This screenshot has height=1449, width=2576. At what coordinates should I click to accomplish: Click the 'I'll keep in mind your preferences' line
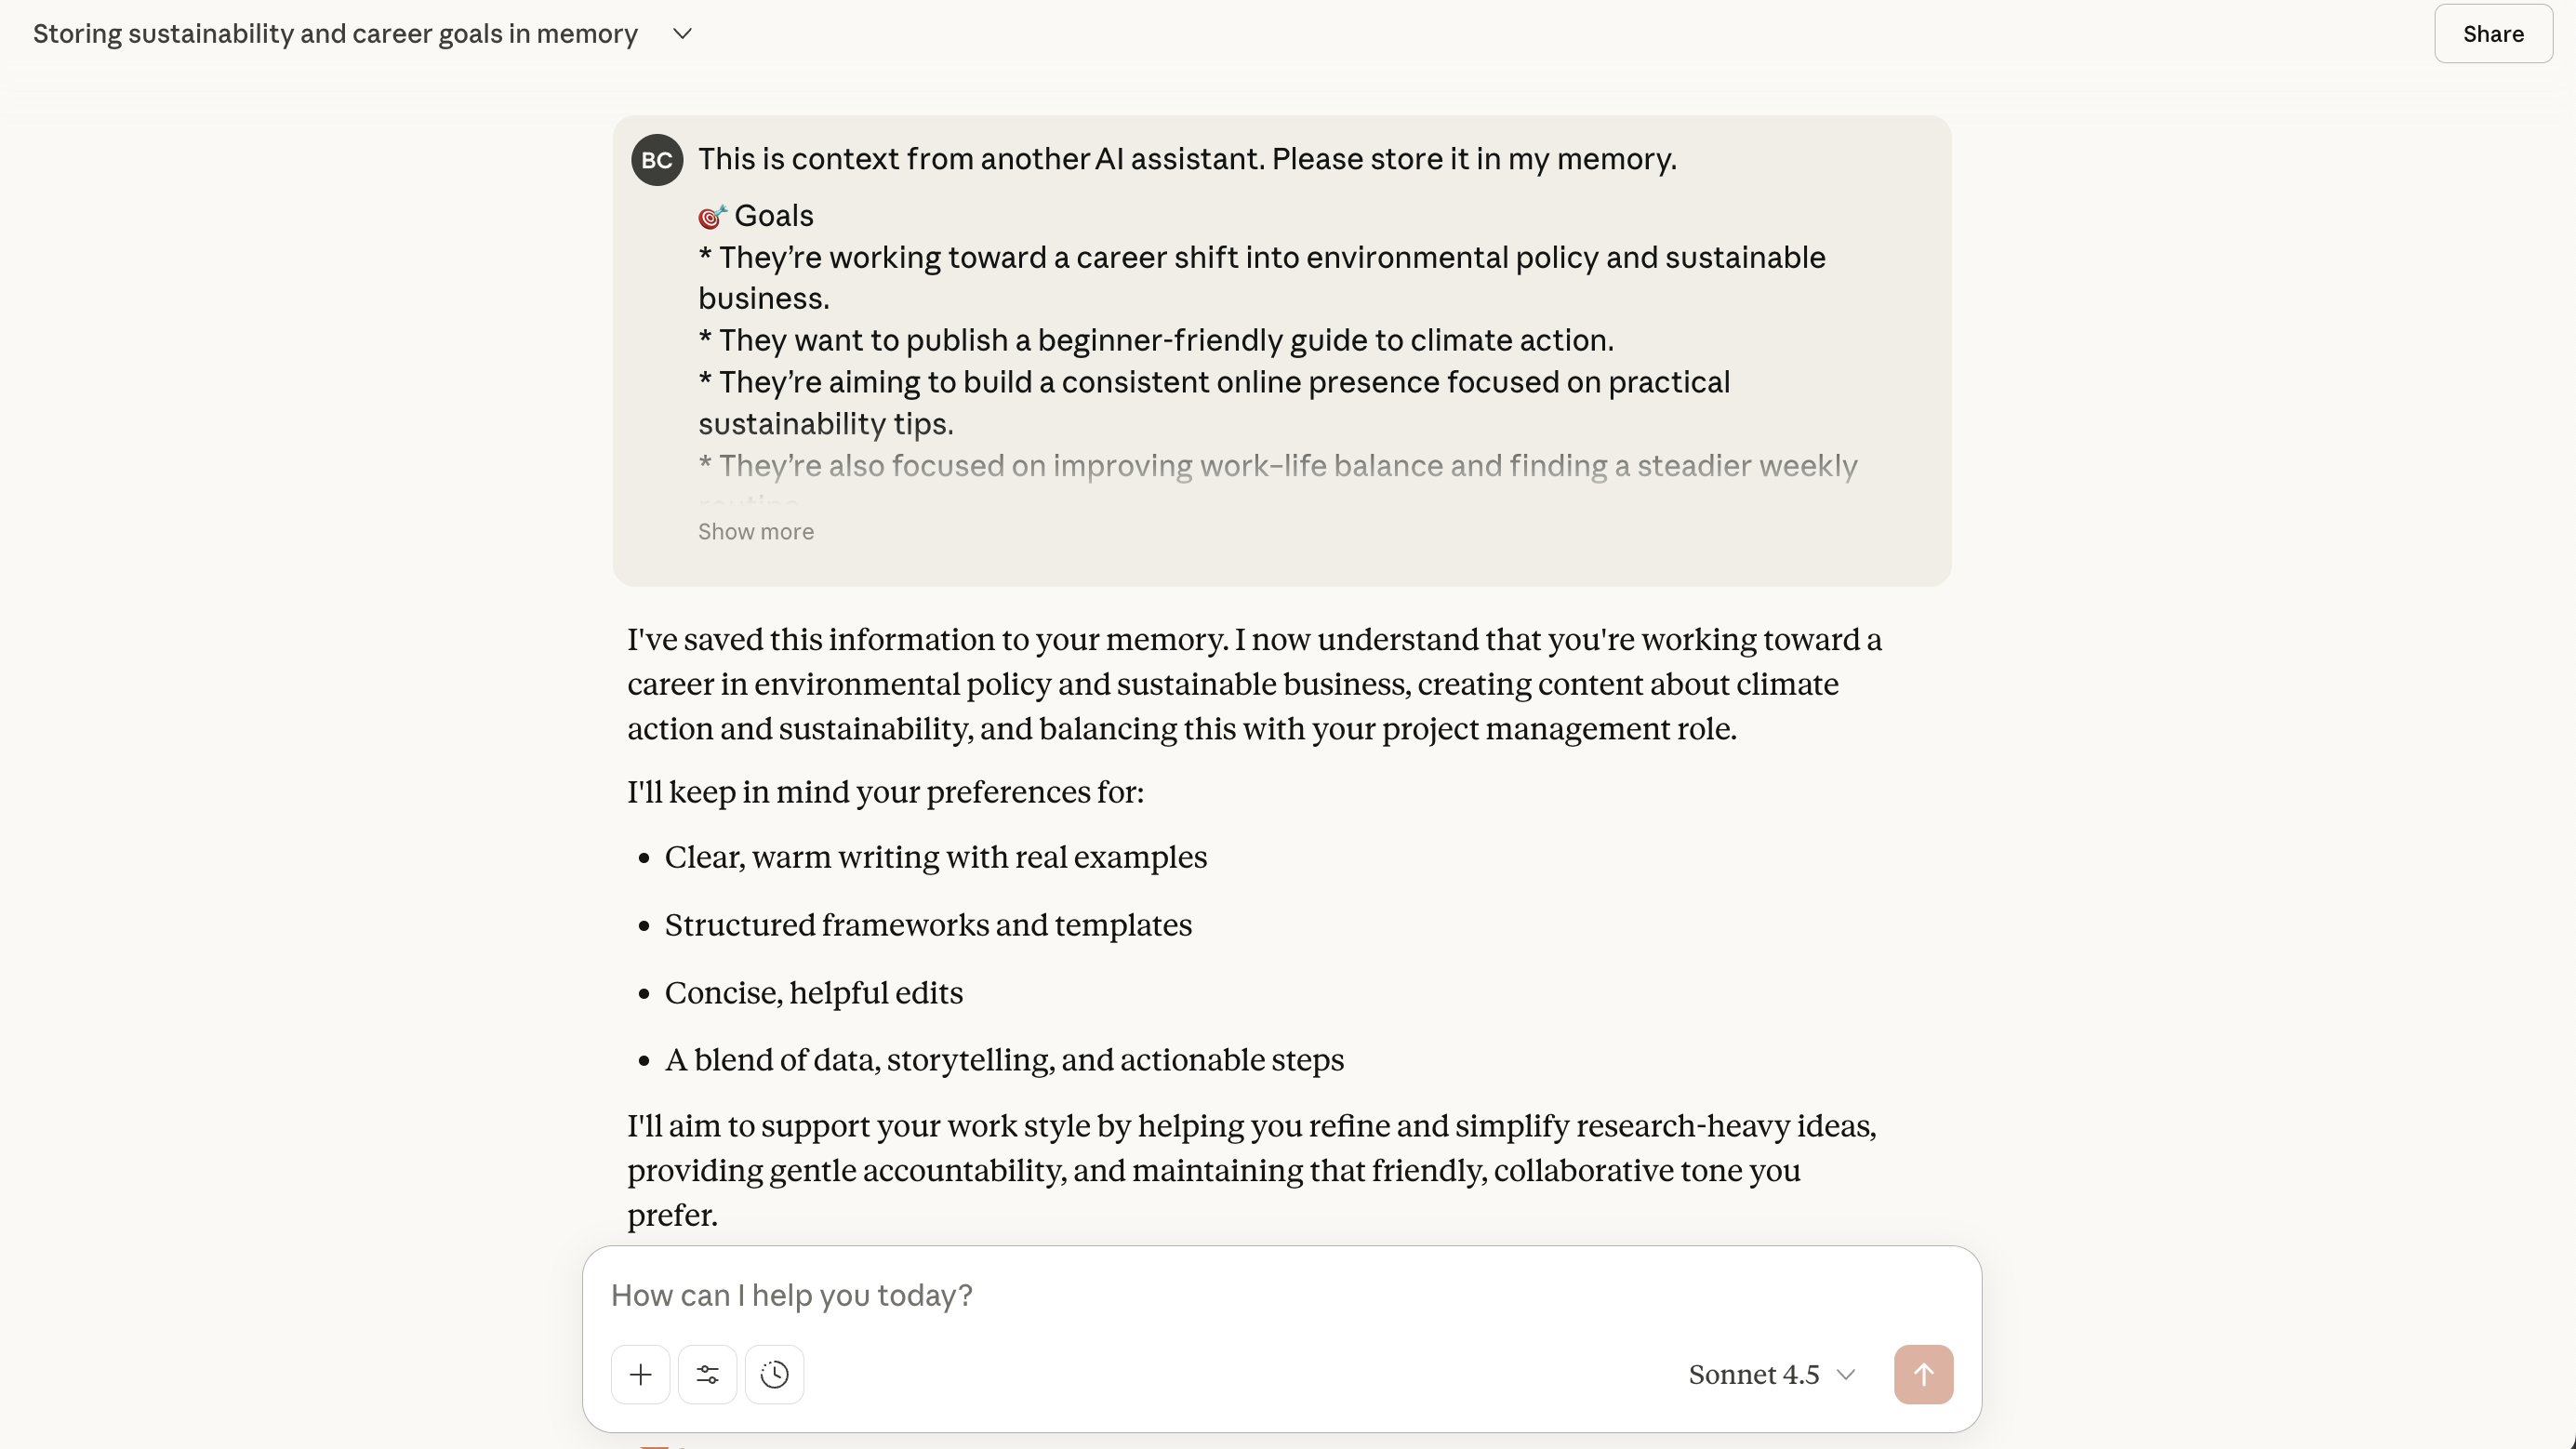(885, 792)
